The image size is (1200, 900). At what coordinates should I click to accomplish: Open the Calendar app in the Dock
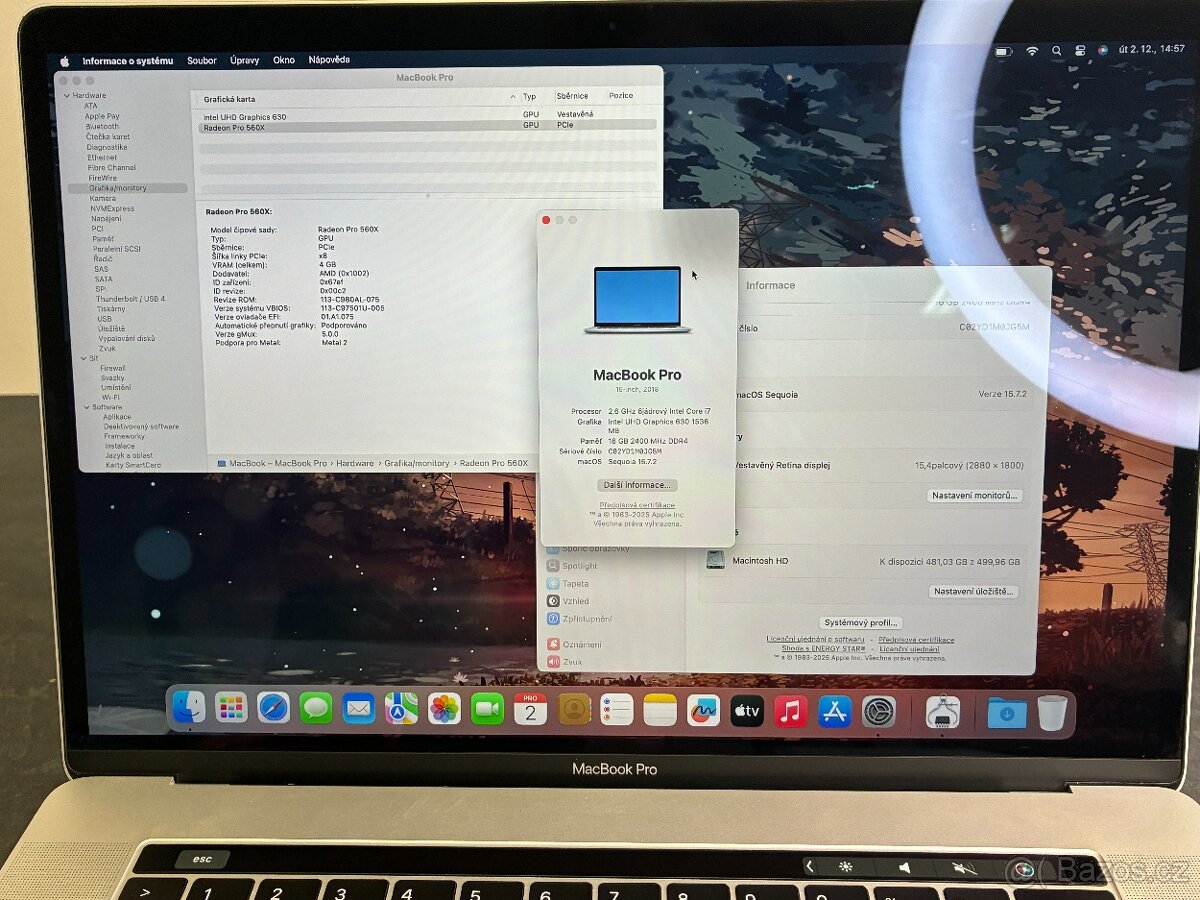[530, 709]
